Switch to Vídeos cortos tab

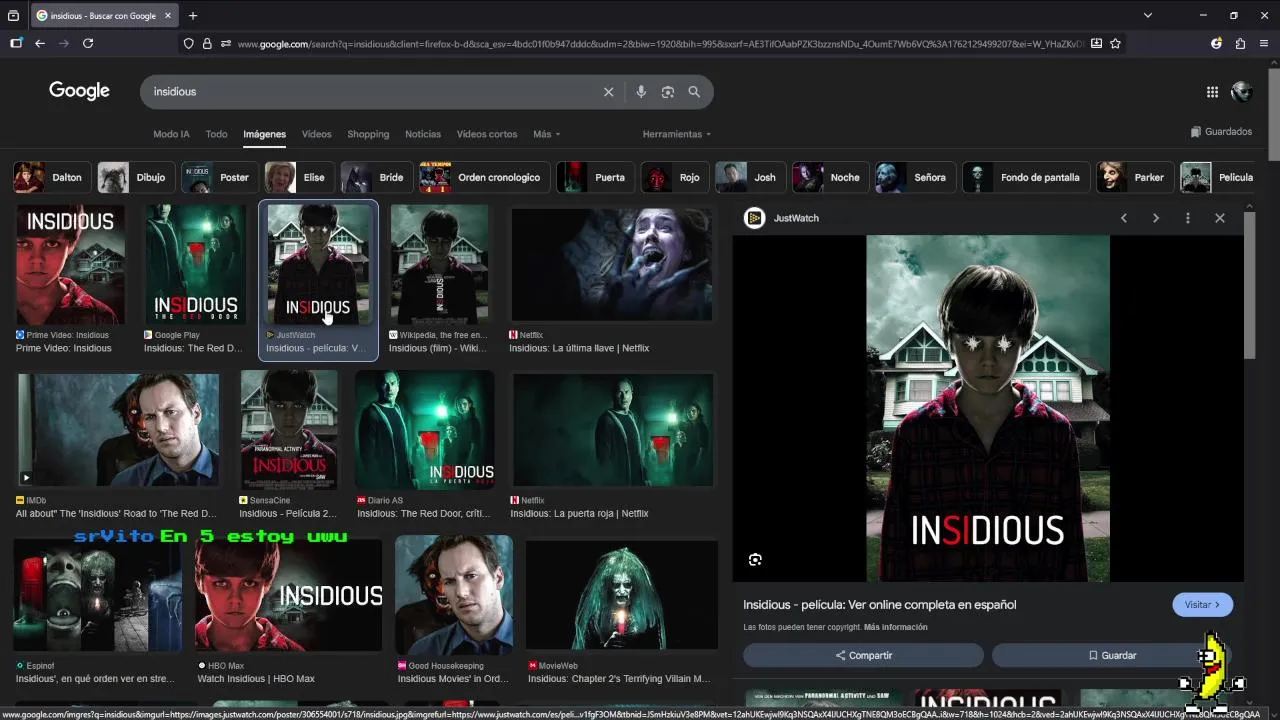(487, 134)
